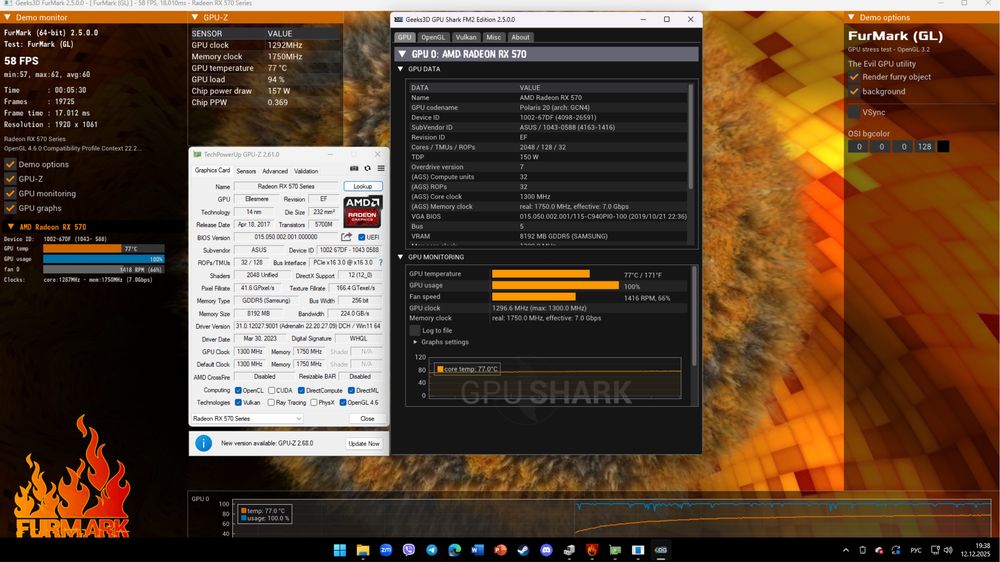Click the blue info icon in update bar
This screenshot has height=562, width=1000.
(x=203, y=443)
